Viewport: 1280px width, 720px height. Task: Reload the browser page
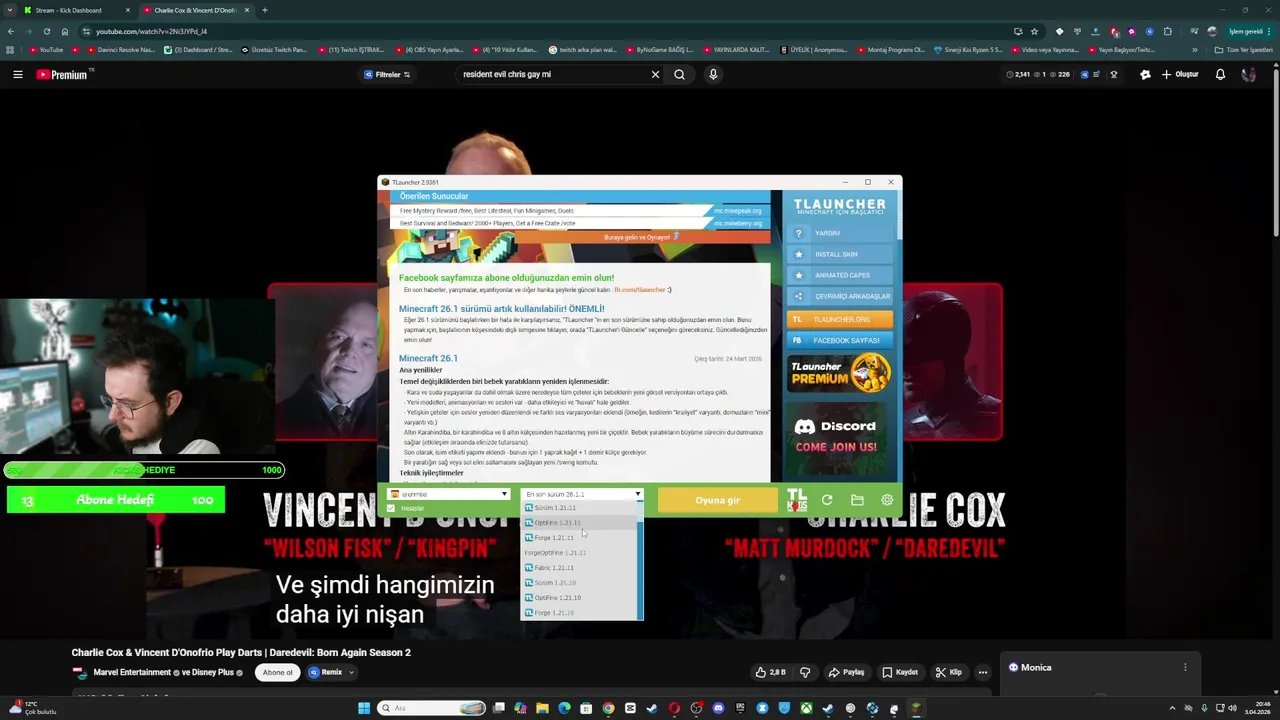click(x=46, y=31)
